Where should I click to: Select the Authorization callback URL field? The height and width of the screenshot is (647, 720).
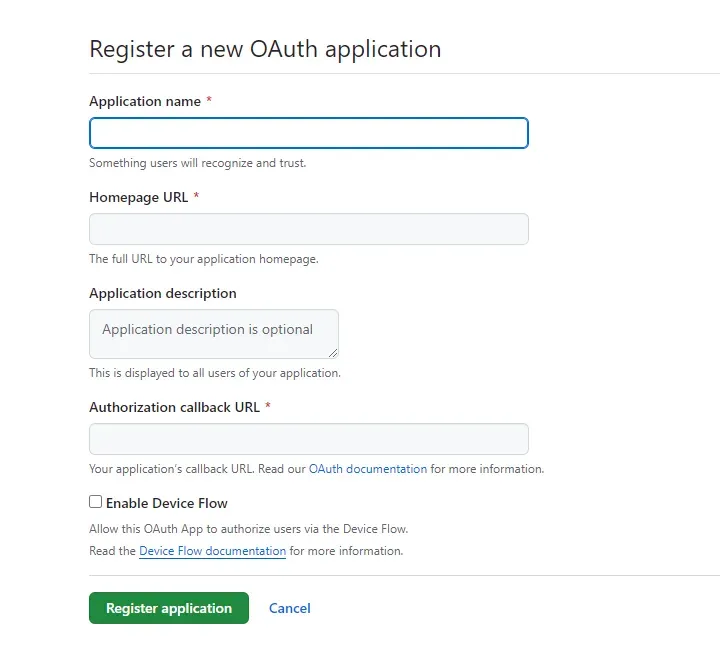[x=308, y=439]
